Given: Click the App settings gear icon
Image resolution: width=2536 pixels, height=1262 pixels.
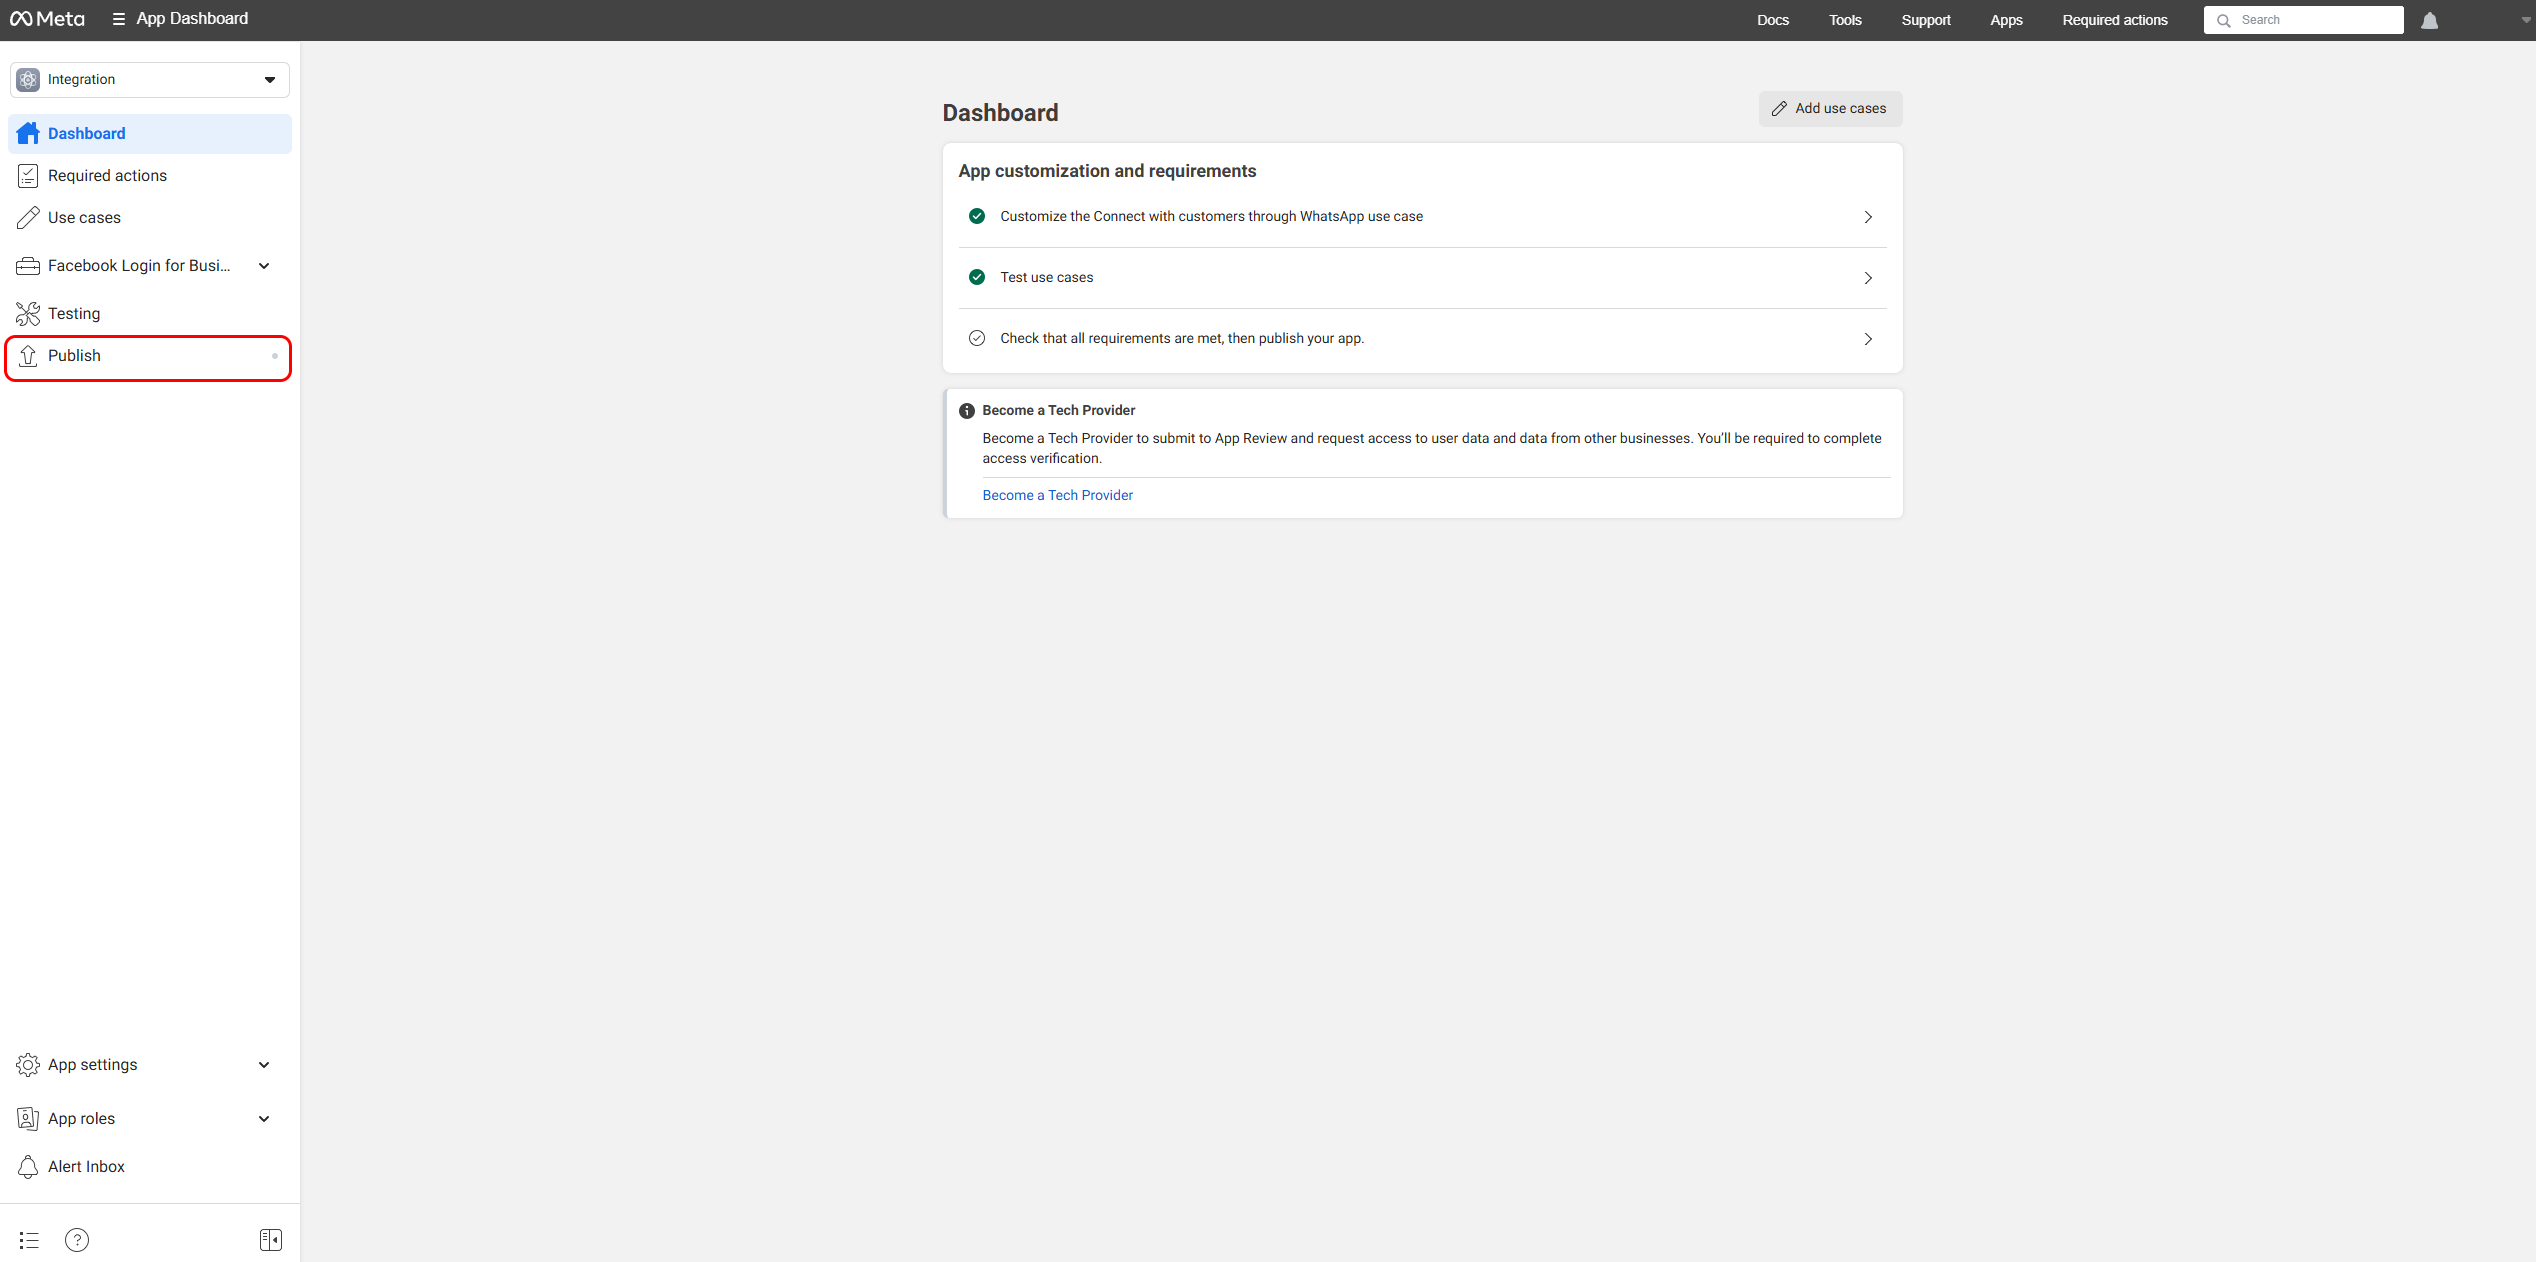Looking at the screenshot, I should pos(28,1065).
